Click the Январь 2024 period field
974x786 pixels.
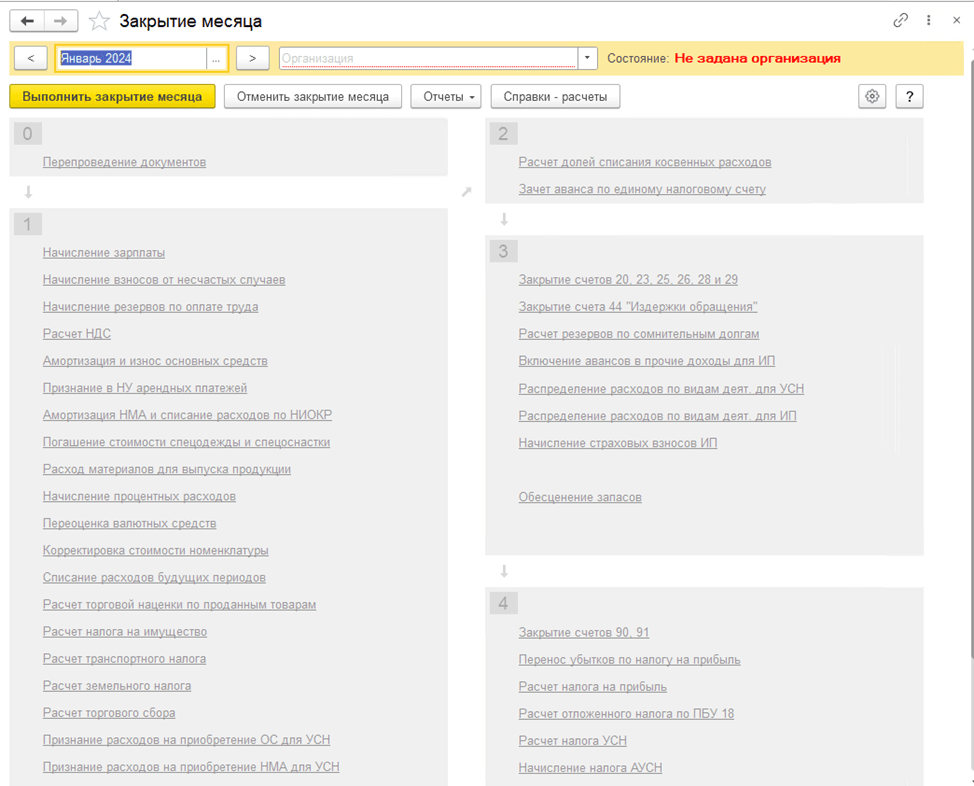[x=131, y=58]
